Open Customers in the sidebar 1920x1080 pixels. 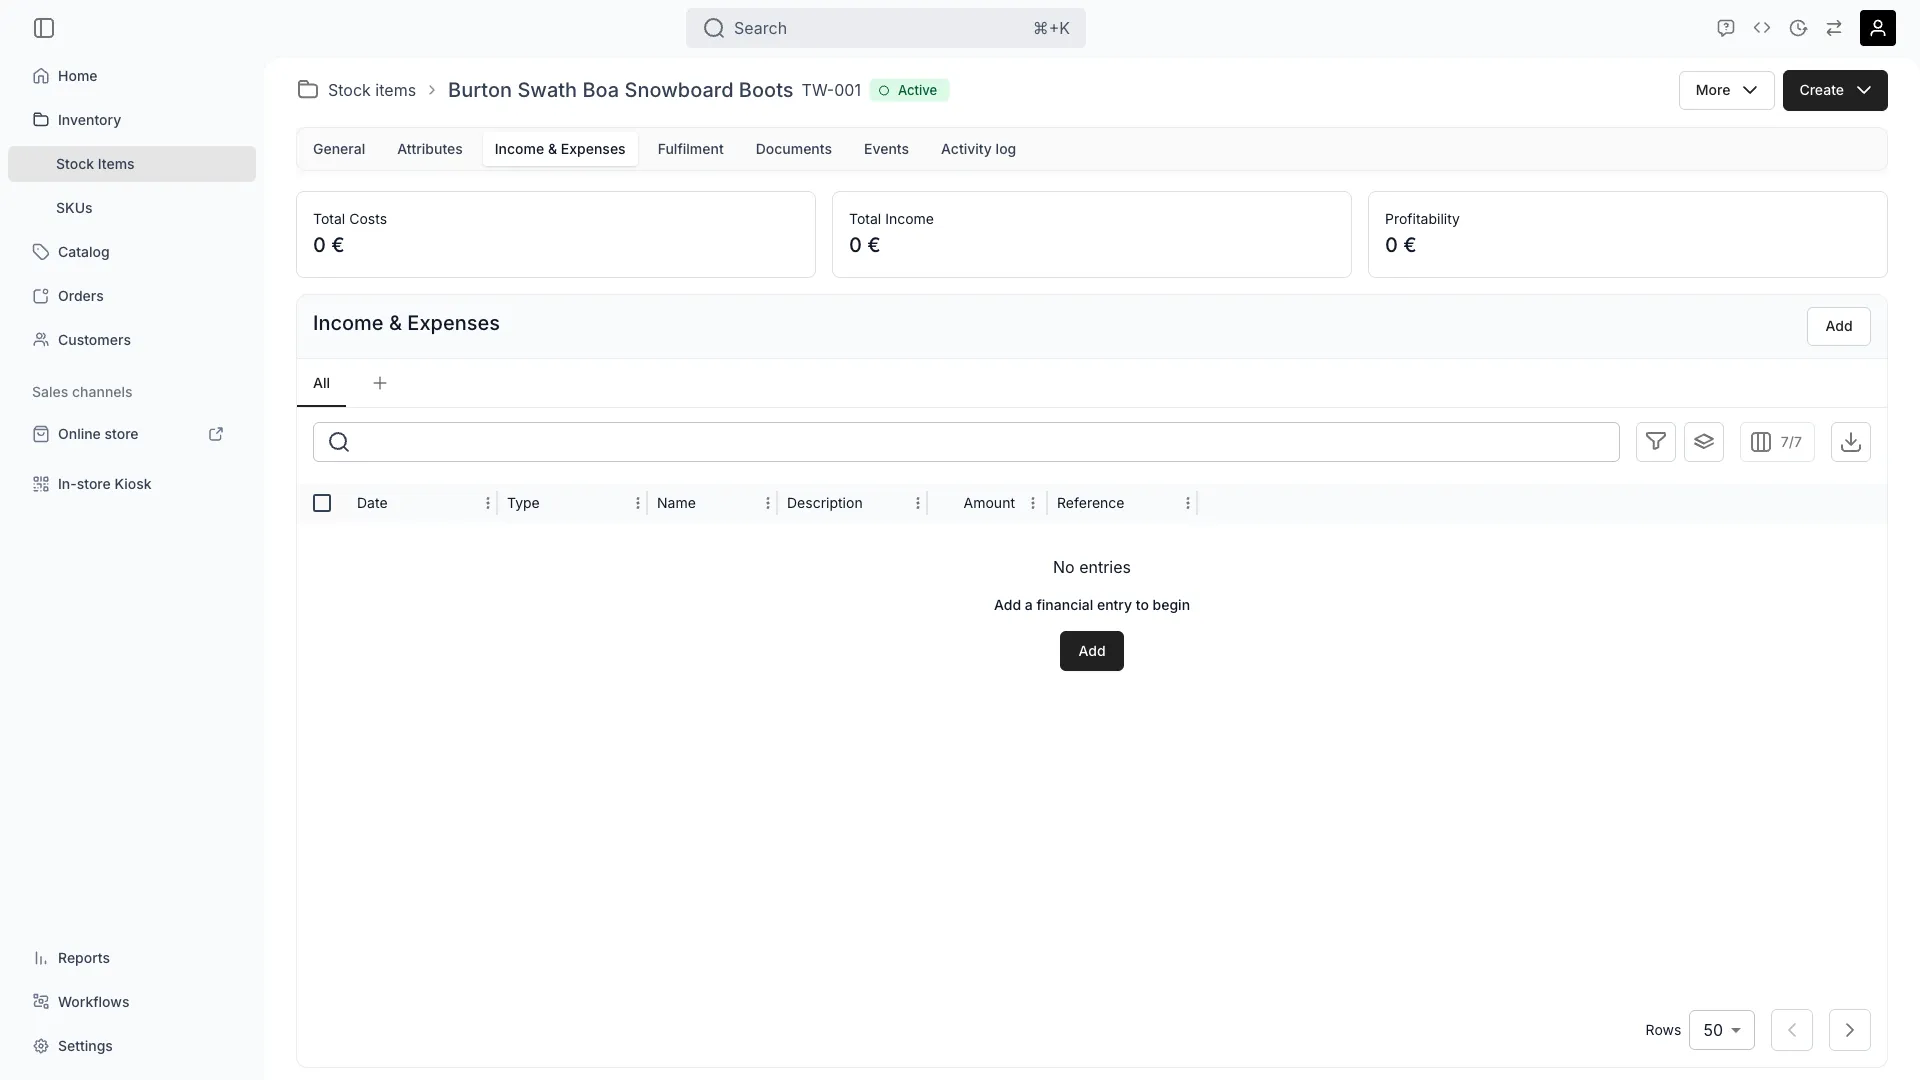tap(132, 340)
